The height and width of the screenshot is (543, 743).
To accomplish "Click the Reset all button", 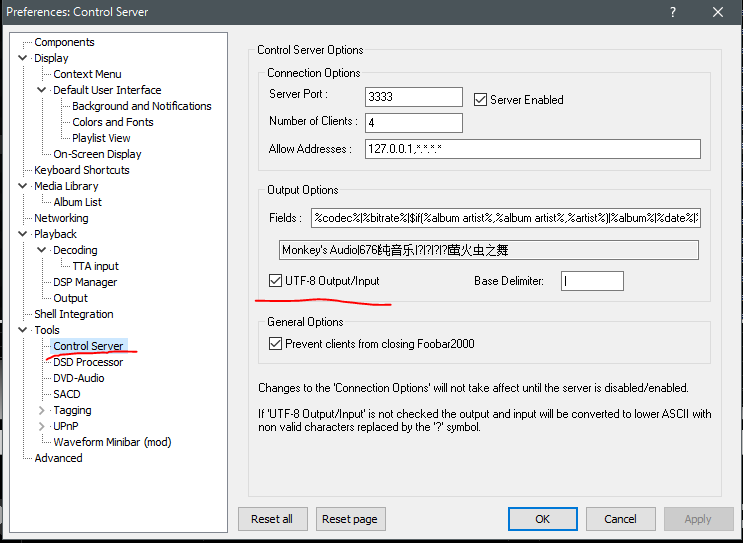I will (x=272, y=519).
